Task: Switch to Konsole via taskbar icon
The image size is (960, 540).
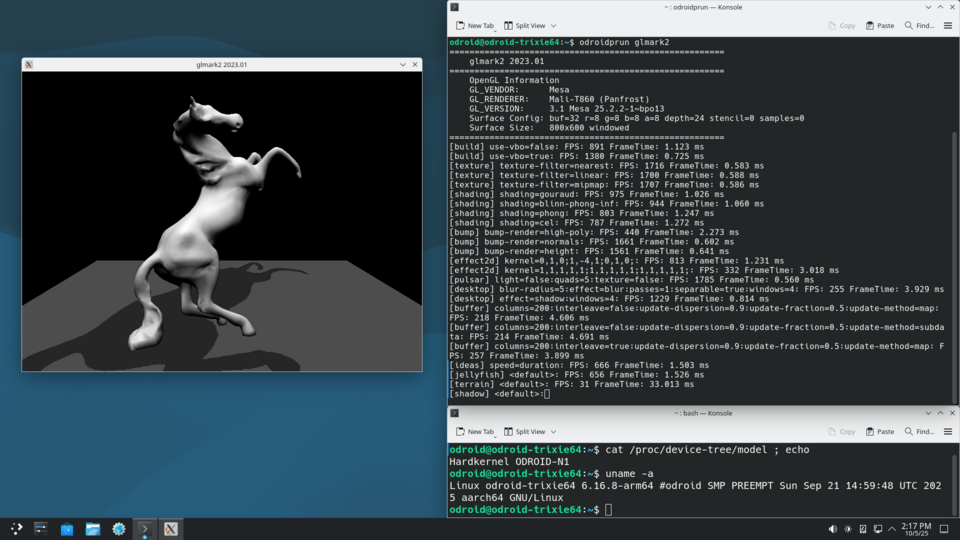Action: click(145, 528)
